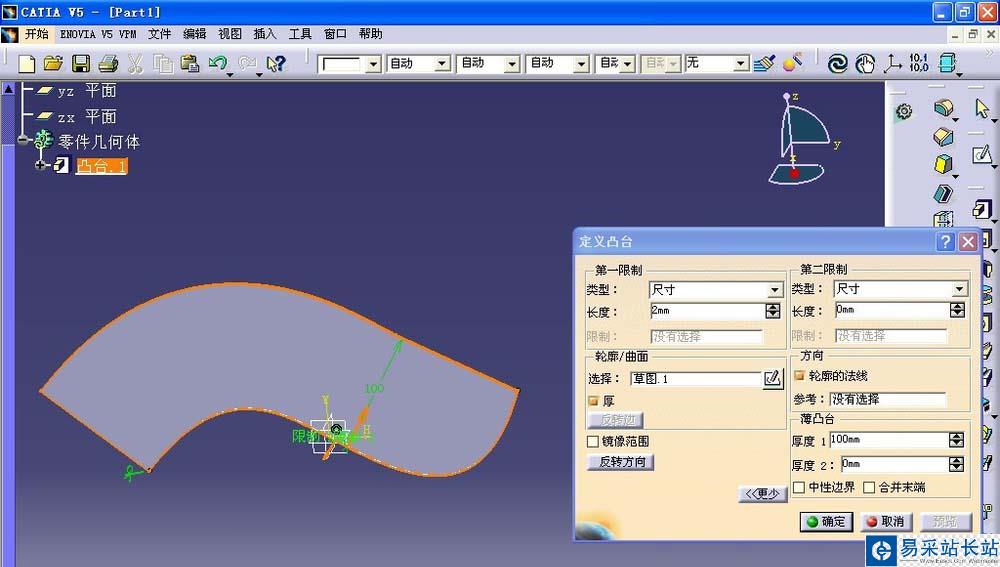This screenshot has width=1000, height=567.
Task: Select the Shell tool icon
Action: [x=943, y=193]
